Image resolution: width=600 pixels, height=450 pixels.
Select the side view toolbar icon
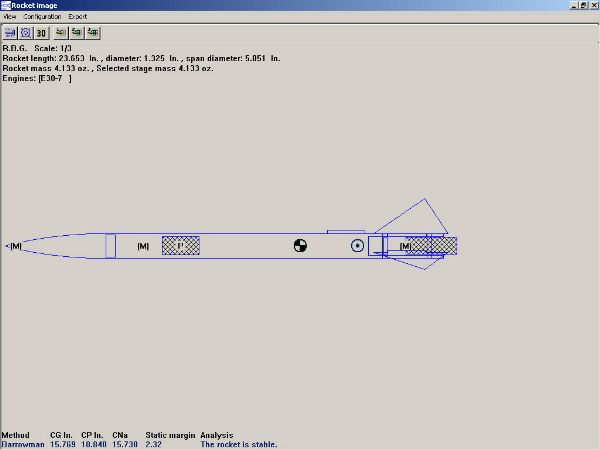10,32
